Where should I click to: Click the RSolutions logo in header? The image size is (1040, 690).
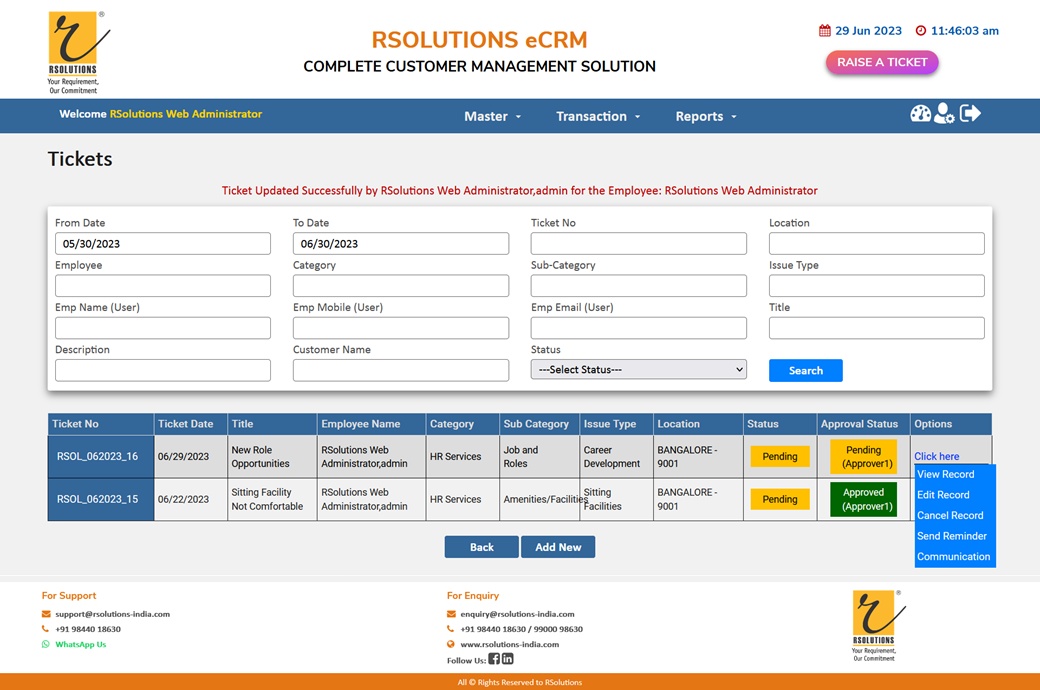click(78, 52)
